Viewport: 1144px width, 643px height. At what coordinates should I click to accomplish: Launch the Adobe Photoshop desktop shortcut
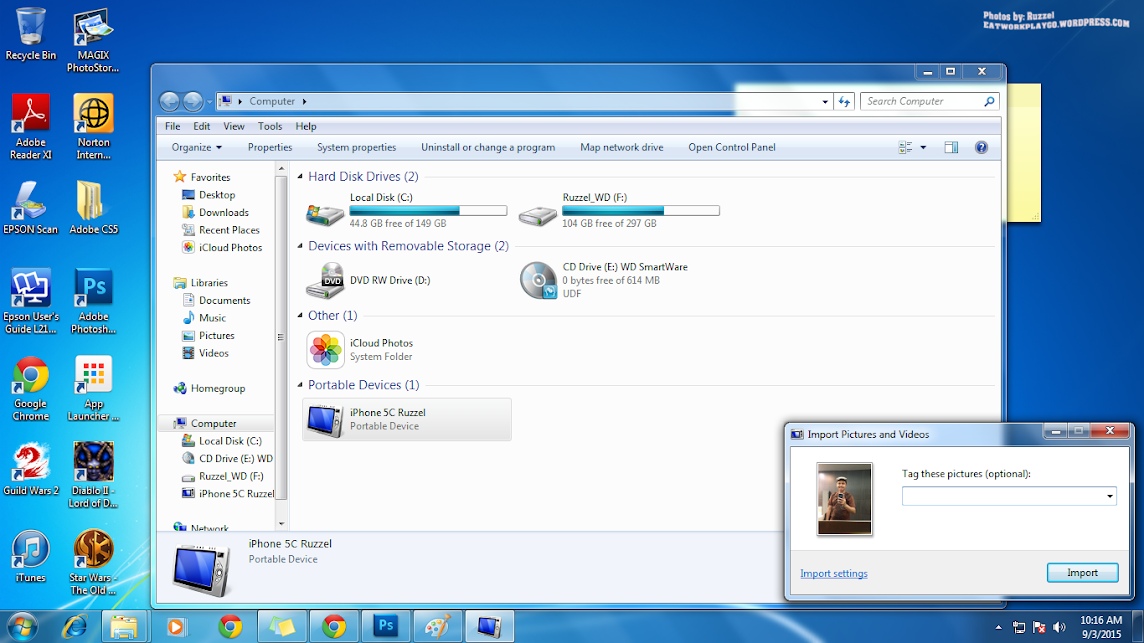tap(93, 301)
